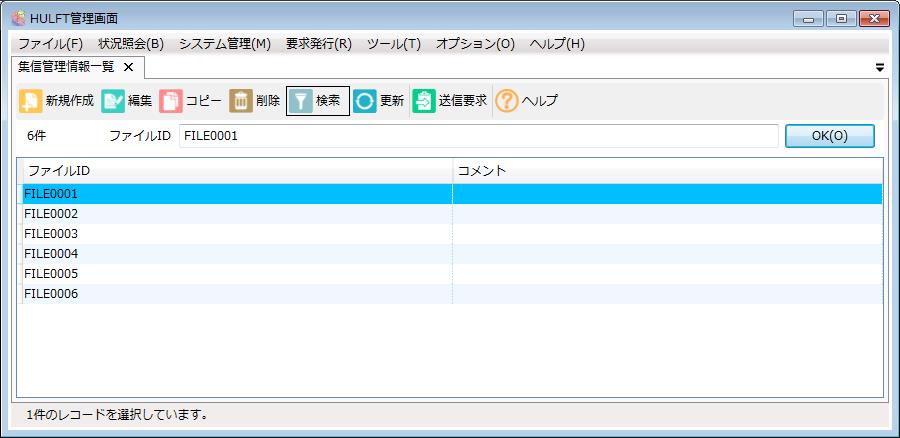The width and height of the screenshot is (900, 438).
Task: Click the 送信要求 (send request) icon
Action: click(x=424, y=101)
